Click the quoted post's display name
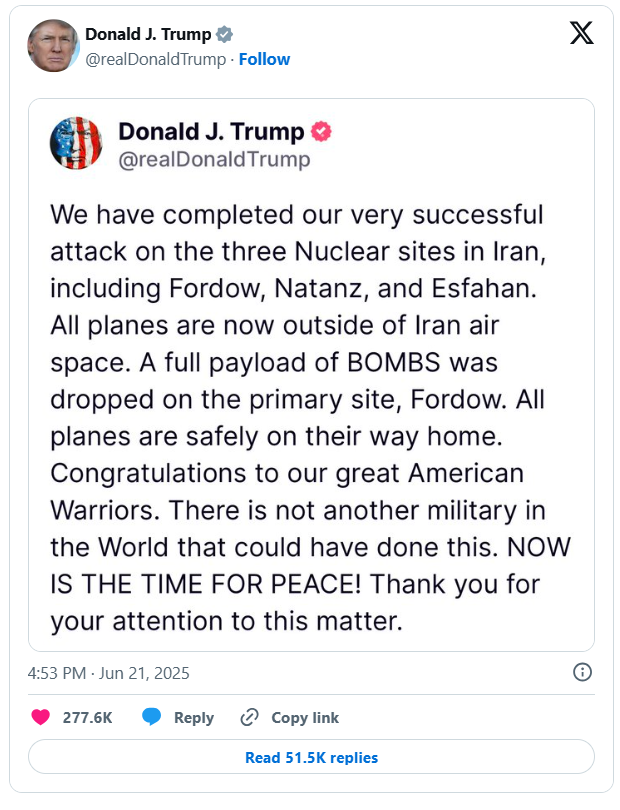The height and width of the screenshot is (810, 620). [211, 132]
